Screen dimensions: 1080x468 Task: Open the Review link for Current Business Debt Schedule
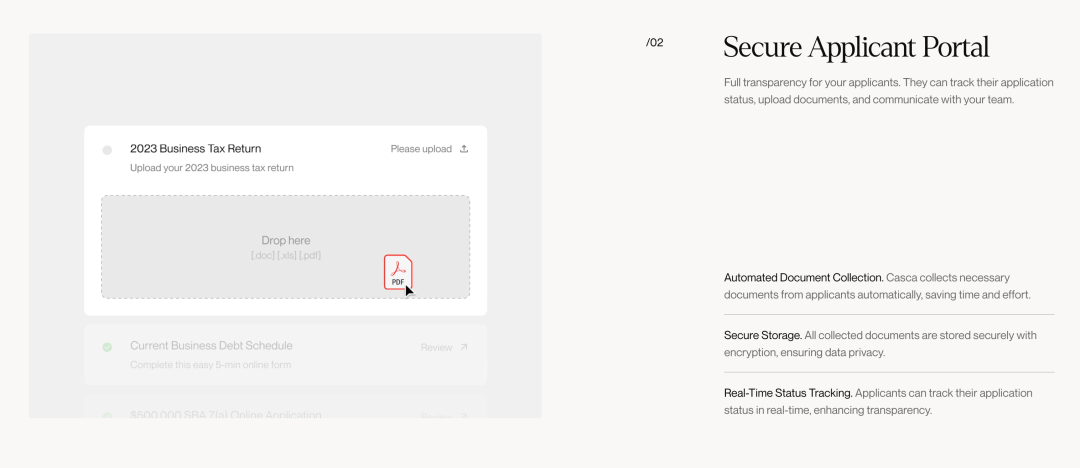(x=436, y=347)
